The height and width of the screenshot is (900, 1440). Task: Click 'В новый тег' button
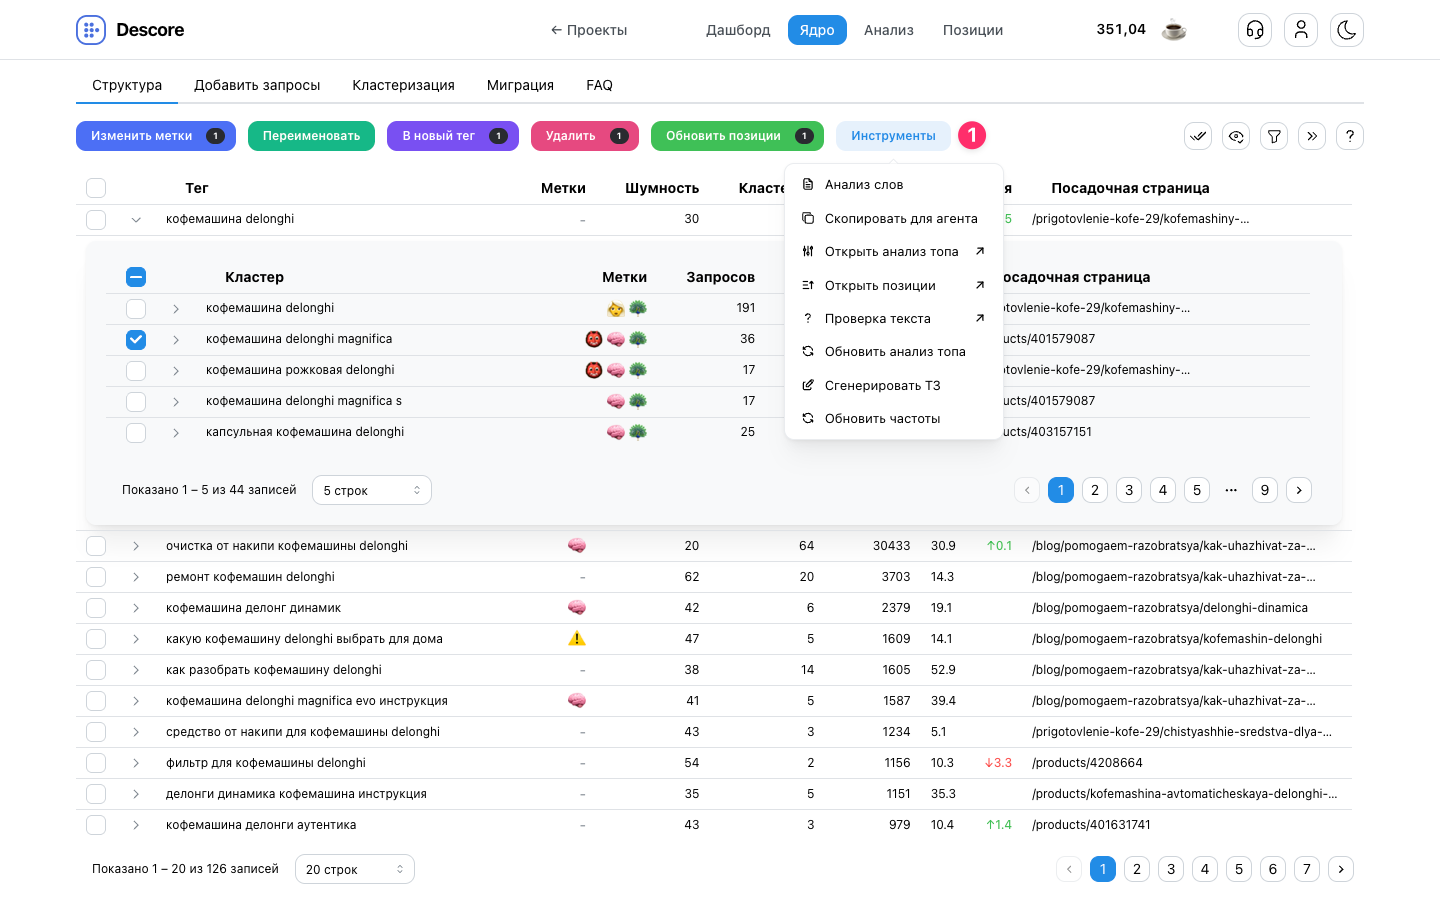[x=453, y=136]
